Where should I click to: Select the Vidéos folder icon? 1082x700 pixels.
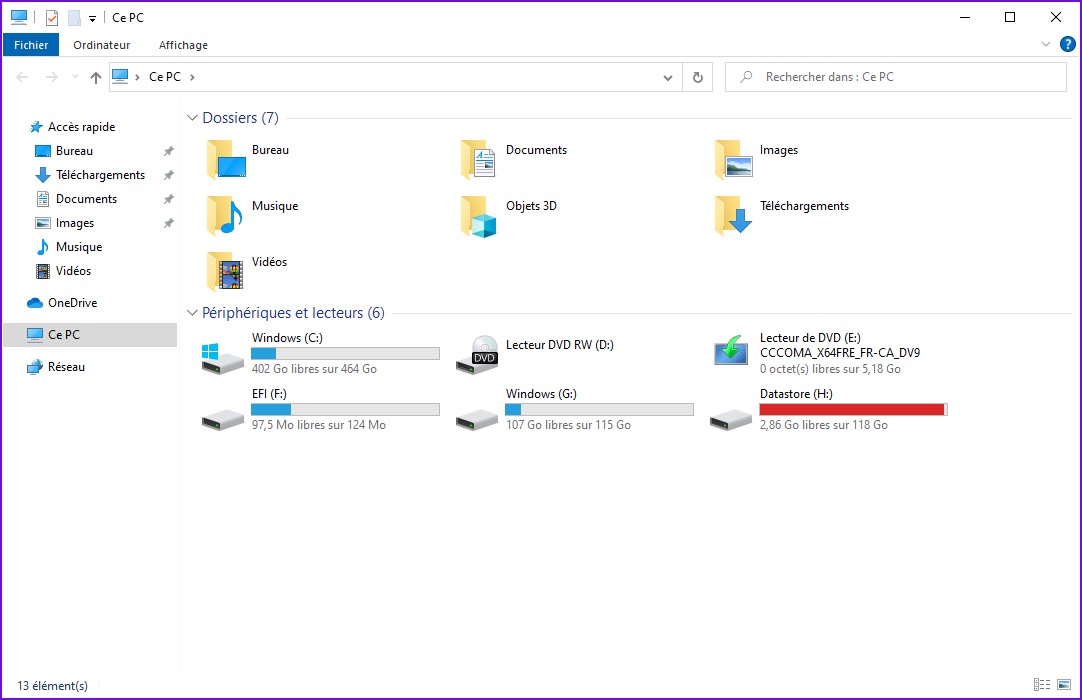click(226, 272)
